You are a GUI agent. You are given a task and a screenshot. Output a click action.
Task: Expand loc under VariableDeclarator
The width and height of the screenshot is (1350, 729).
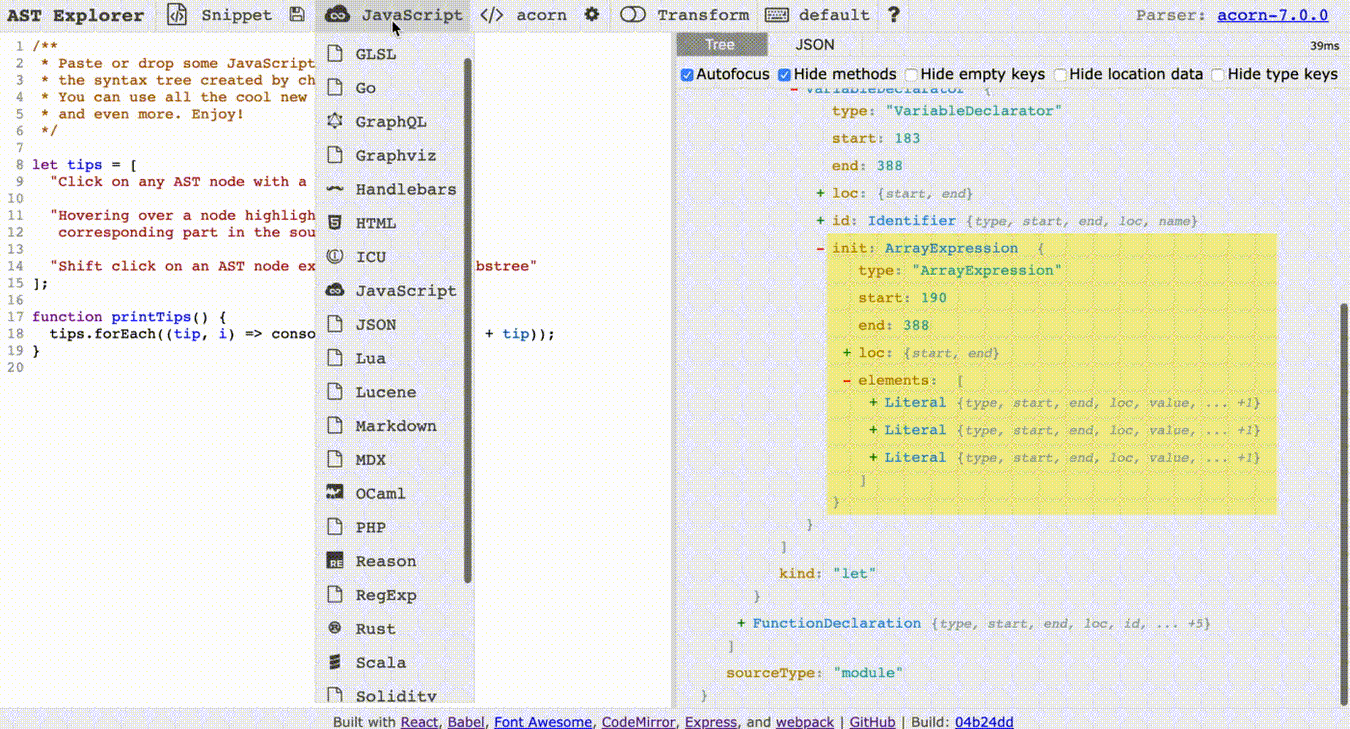(x=821, y=193)
